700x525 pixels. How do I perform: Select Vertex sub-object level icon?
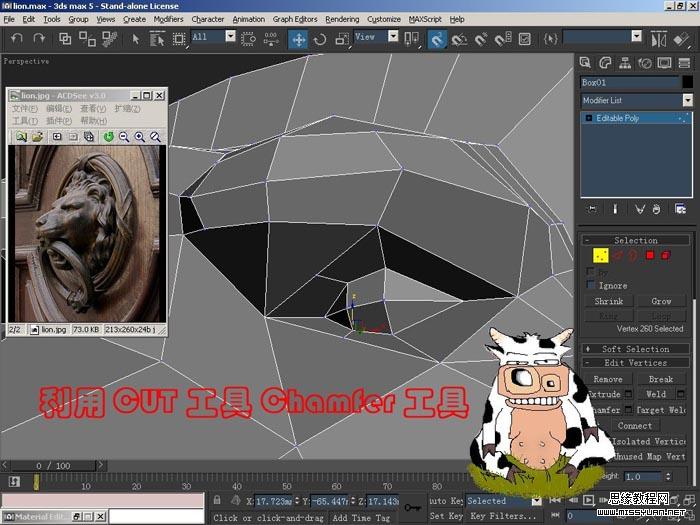pyautogui.click(x=600, y=255)
